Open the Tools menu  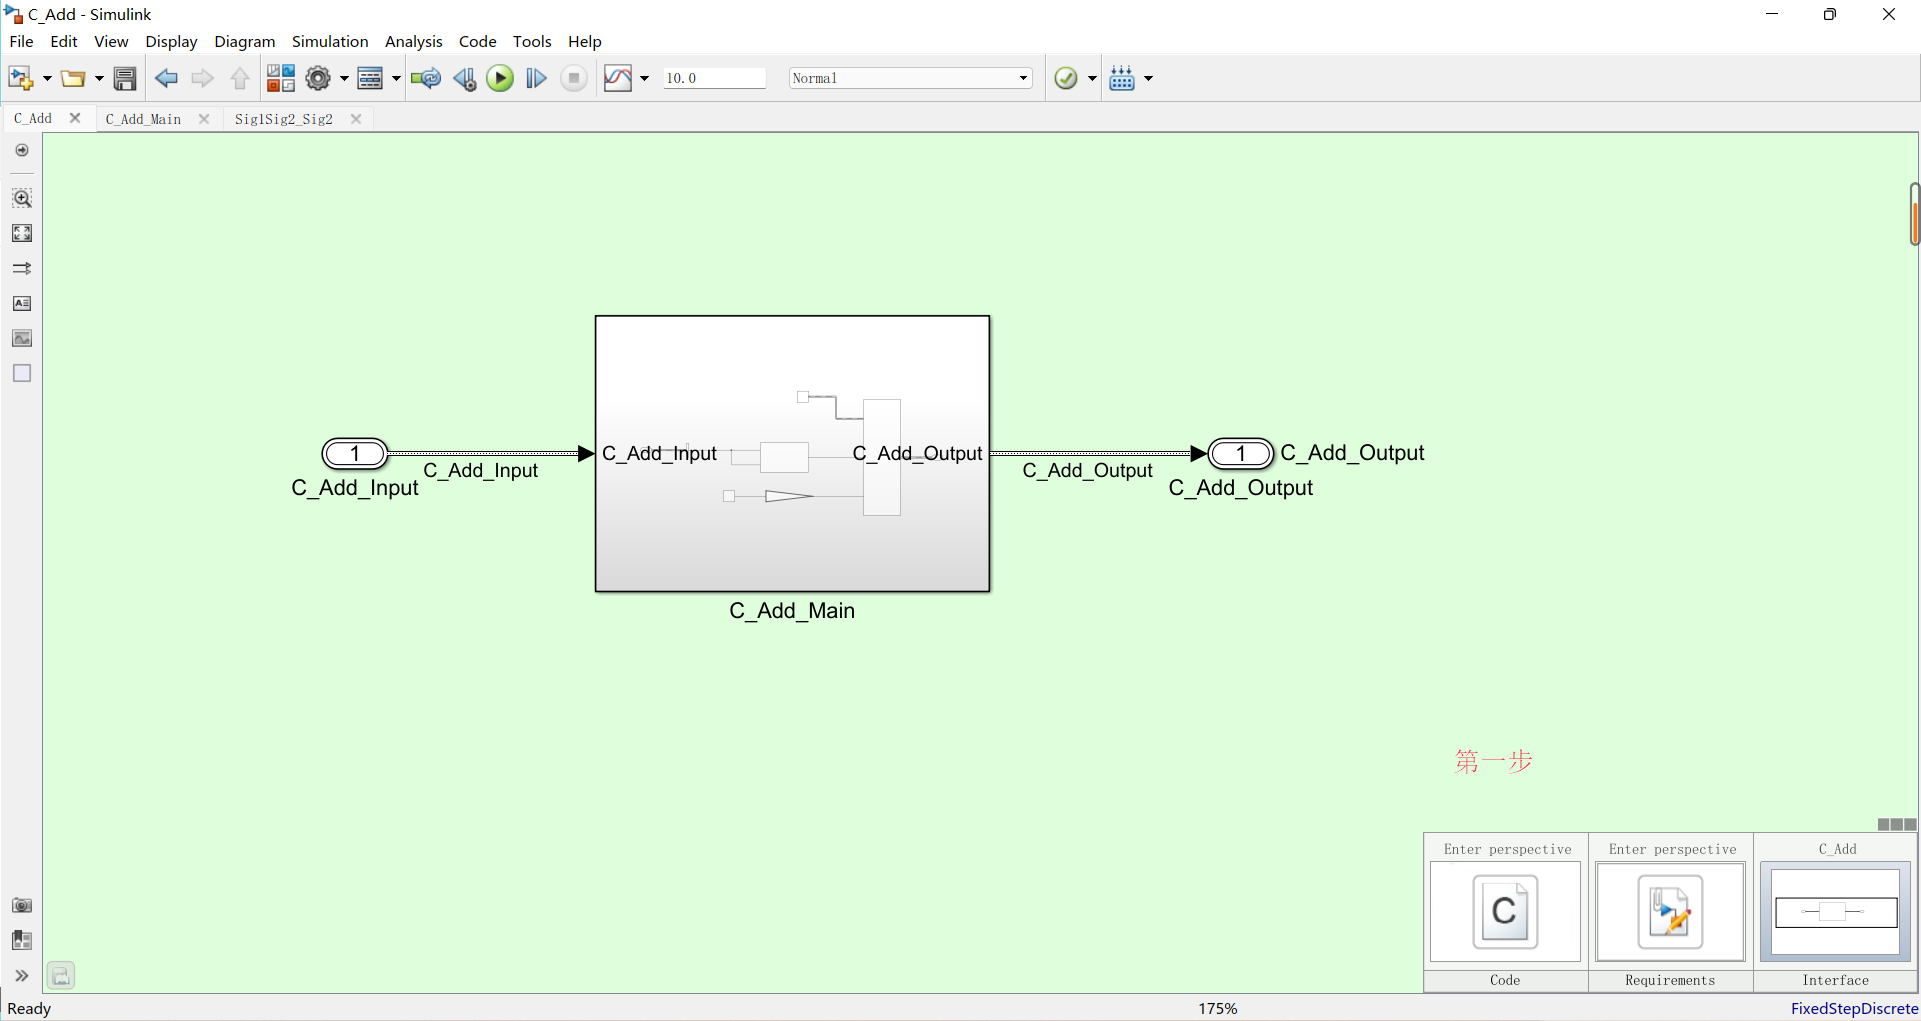[x=532, y=41]
